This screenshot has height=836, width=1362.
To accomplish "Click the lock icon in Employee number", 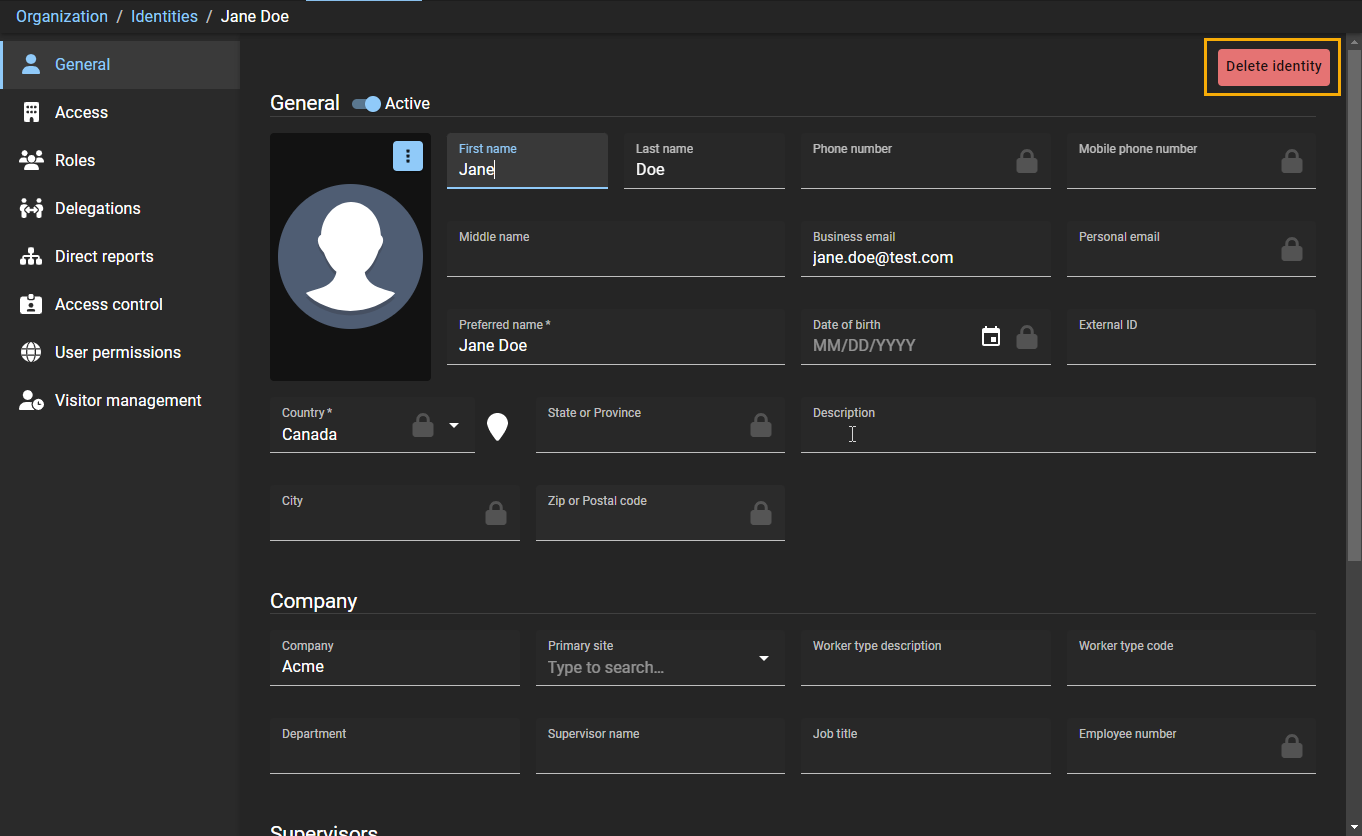I will (x=1292, y=746).
